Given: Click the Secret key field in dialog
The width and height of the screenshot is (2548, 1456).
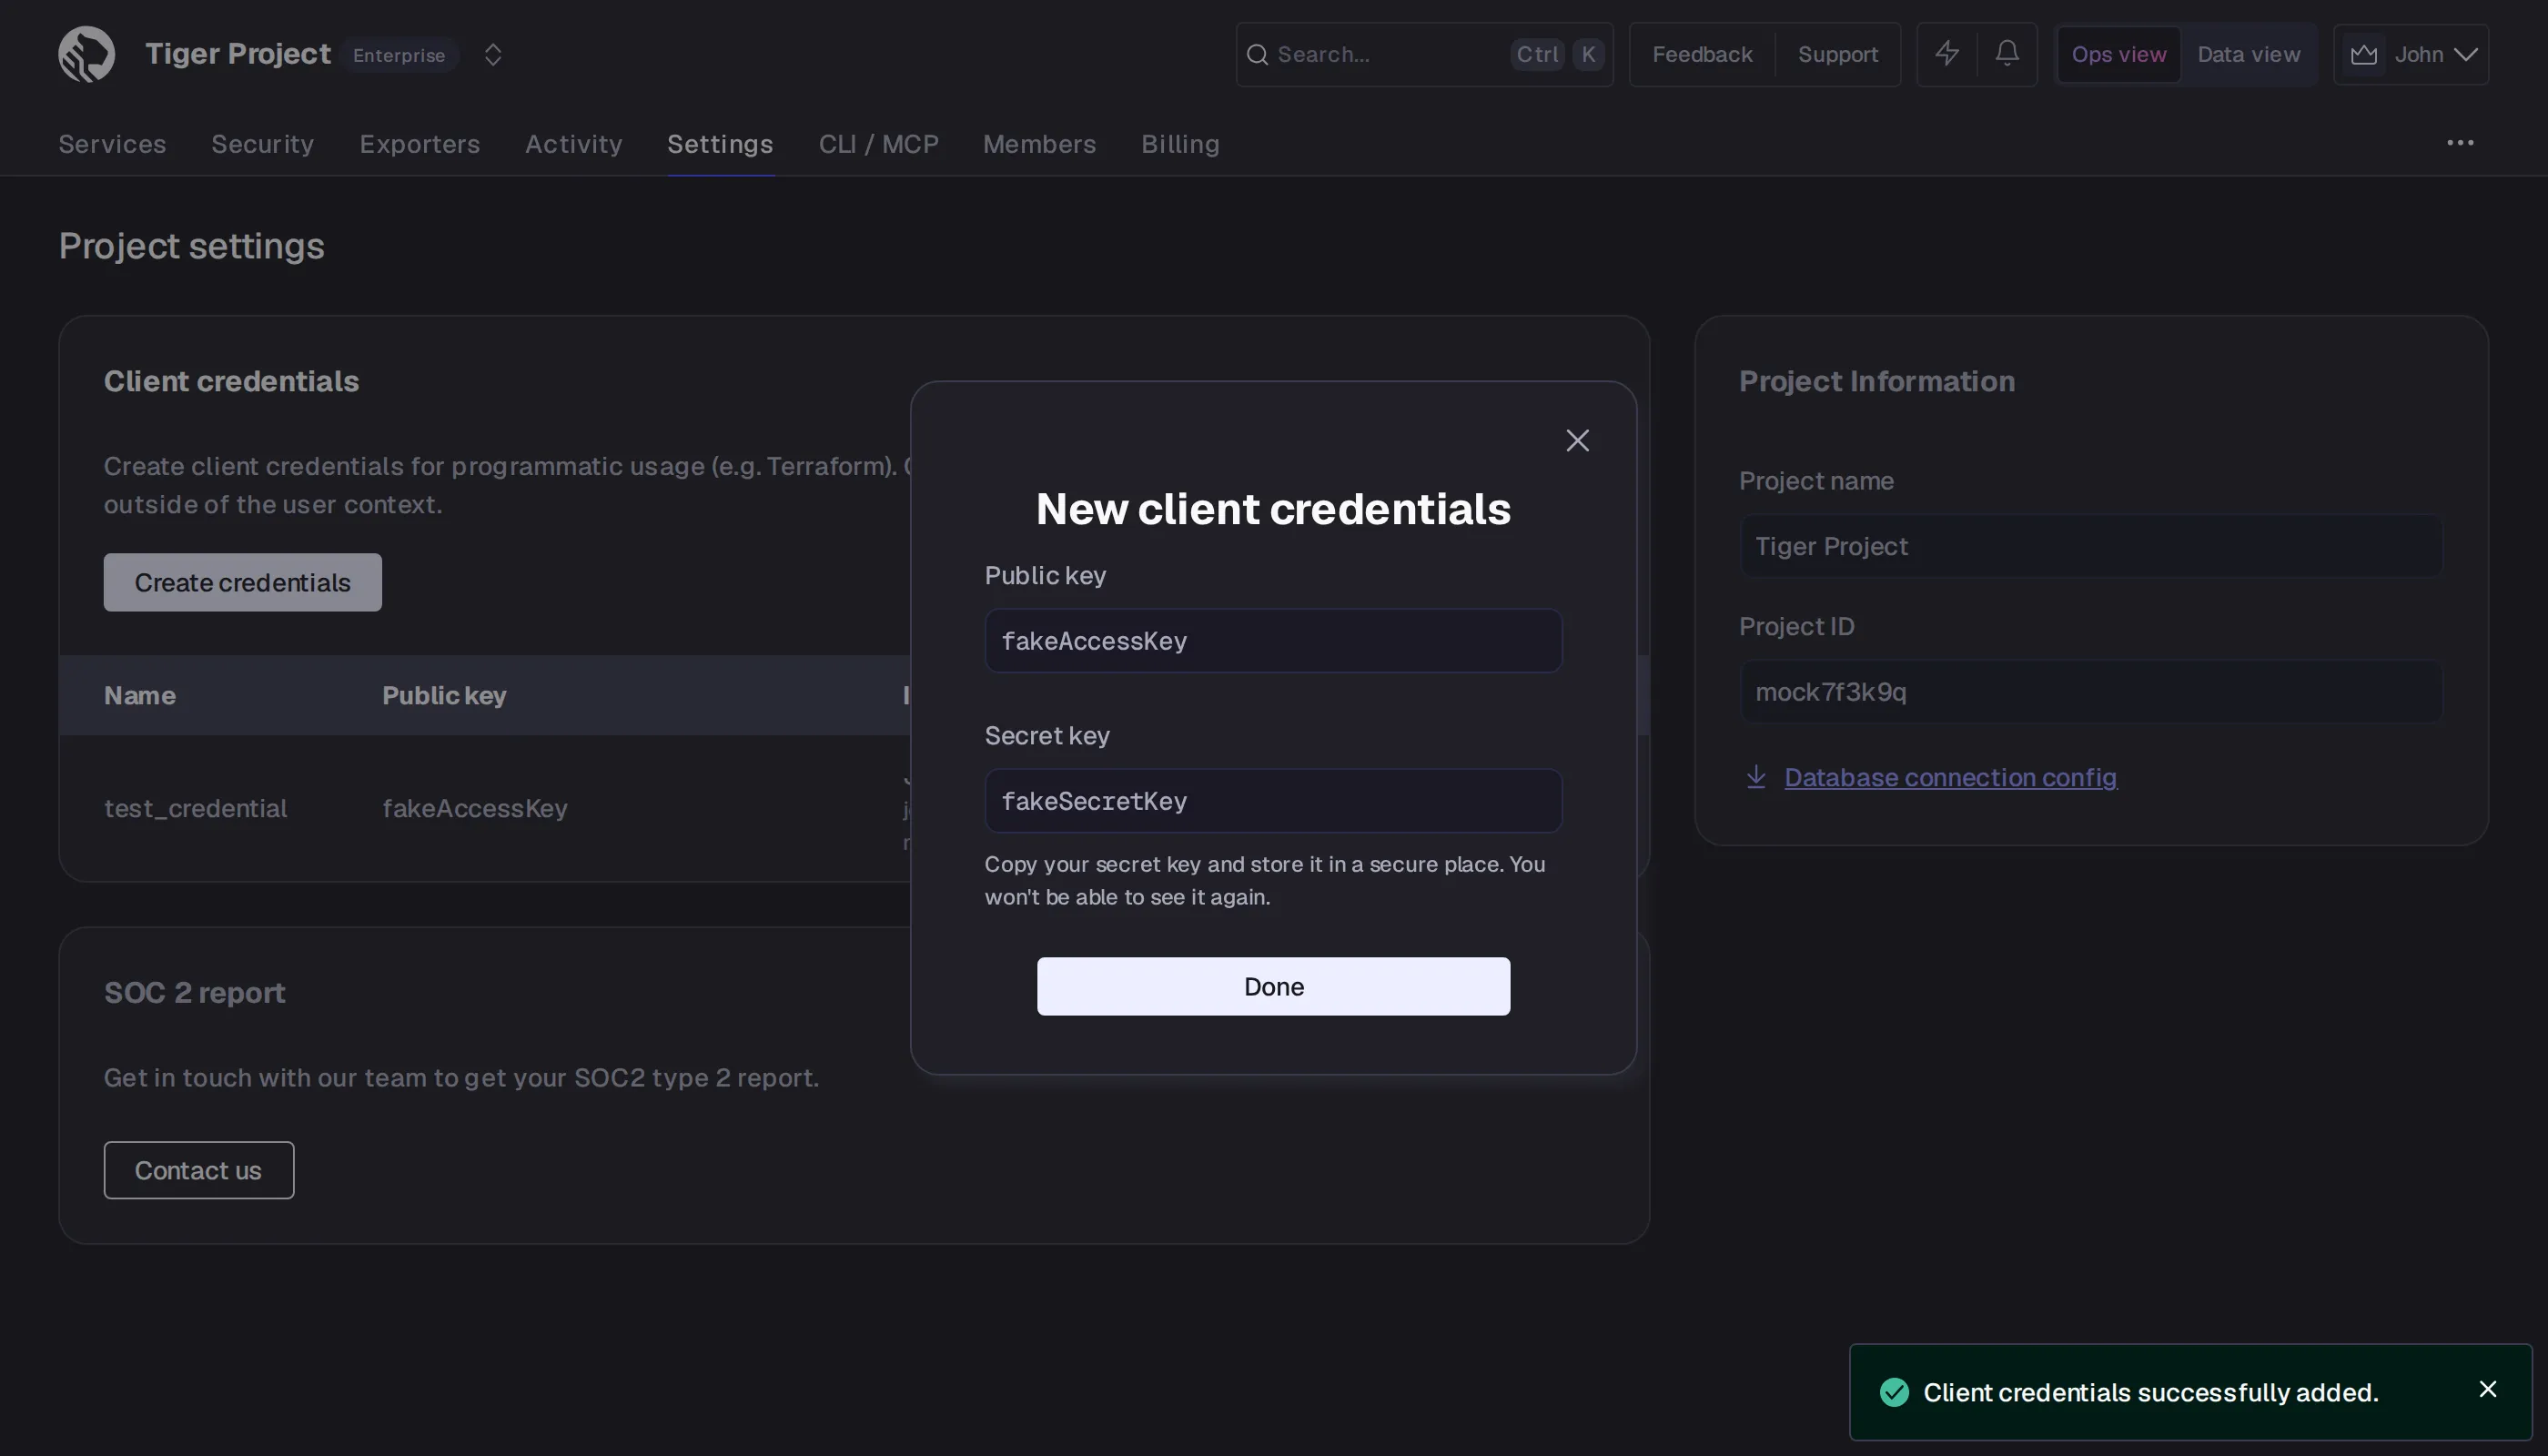Looking at the screenshot, I should [x=1273, y=800].
